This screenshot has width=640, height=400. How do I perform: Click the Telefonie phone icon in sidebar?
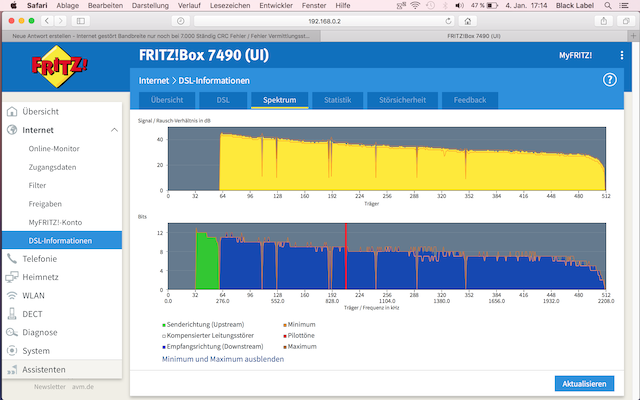[11, 258]
